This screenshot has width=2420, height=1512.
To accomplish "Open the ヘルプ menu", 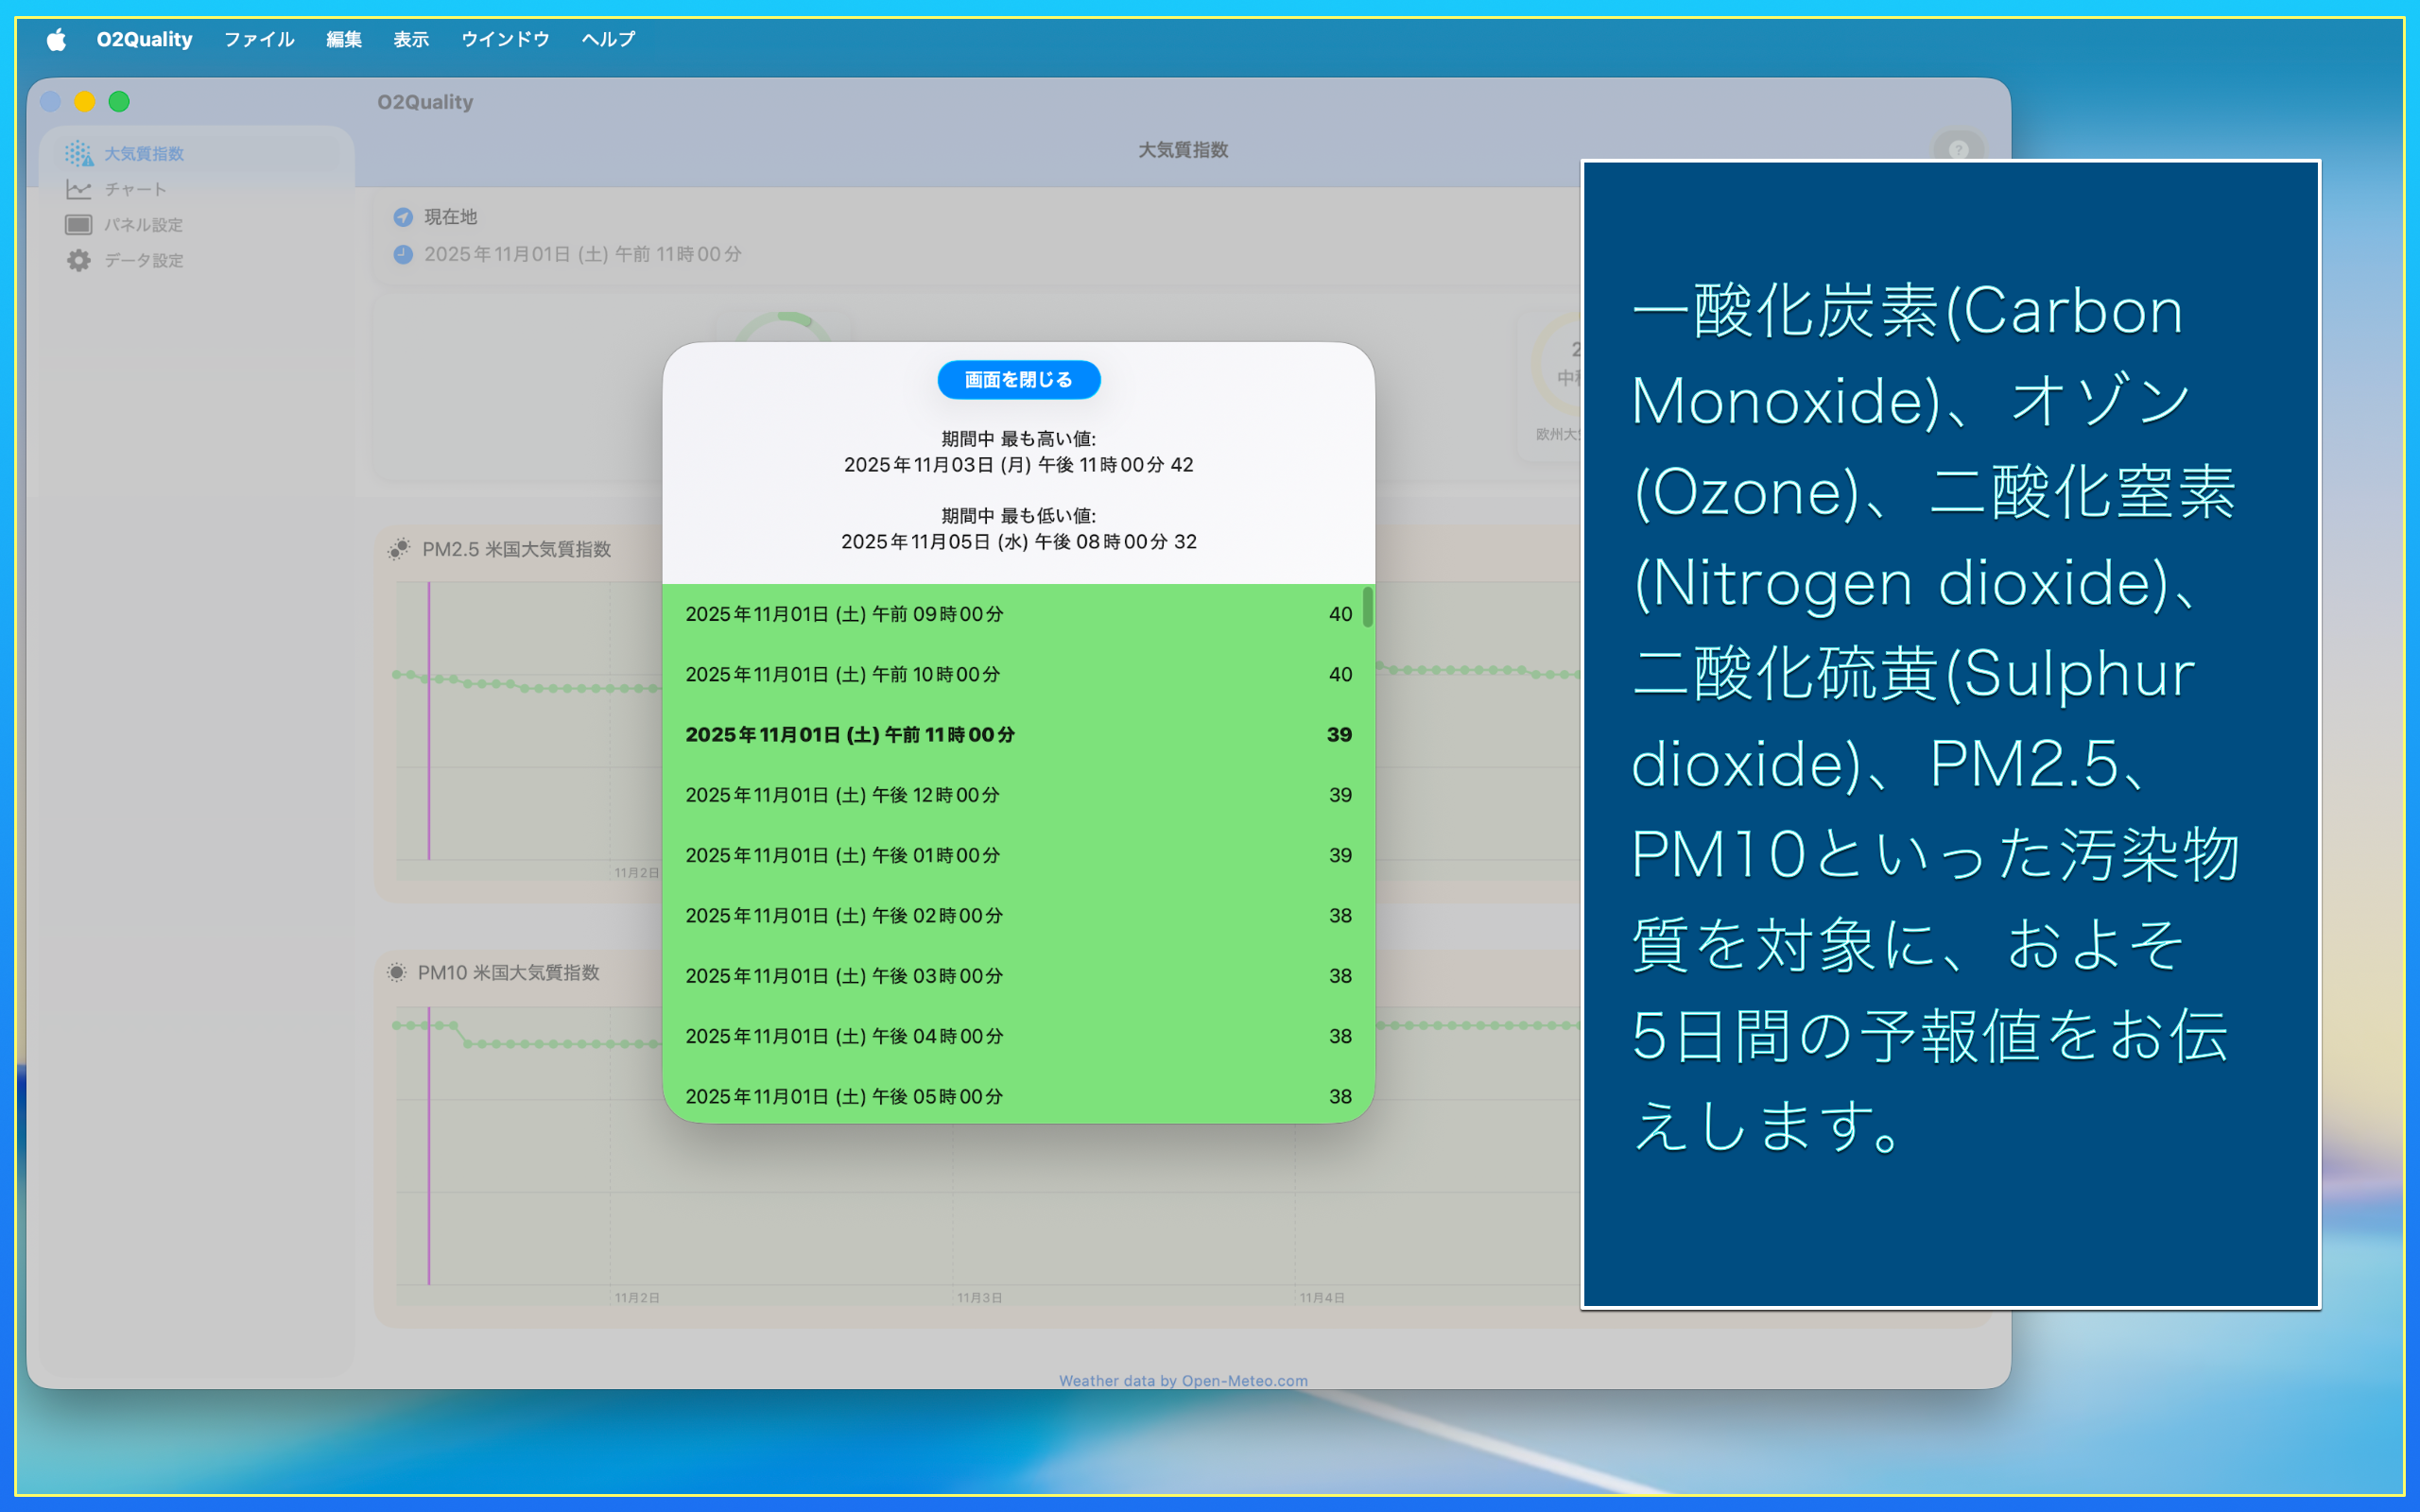I will tap(608, 39).
